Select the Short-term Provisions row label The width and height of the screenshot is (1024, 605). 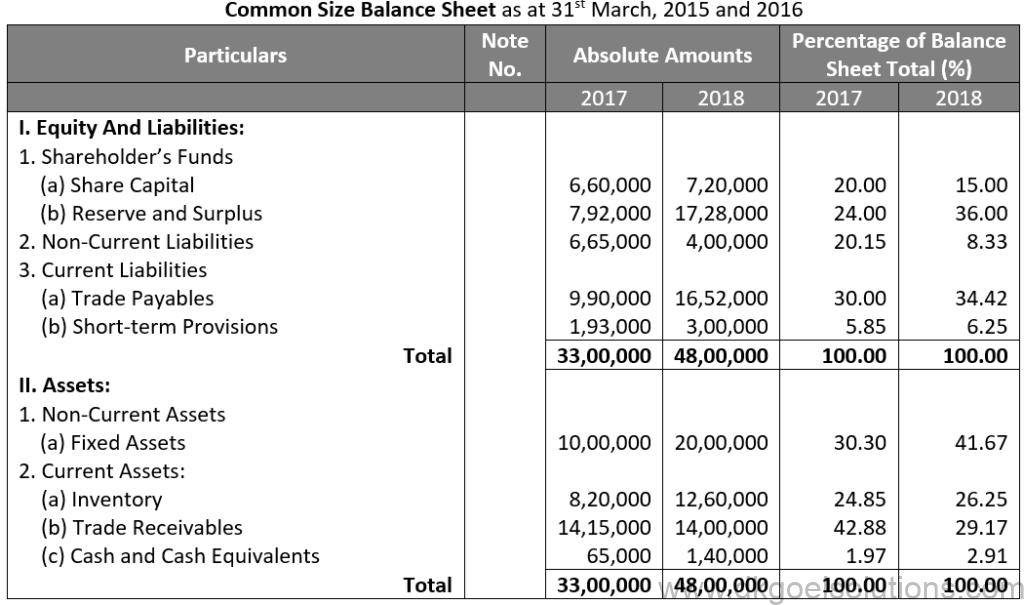159,326
